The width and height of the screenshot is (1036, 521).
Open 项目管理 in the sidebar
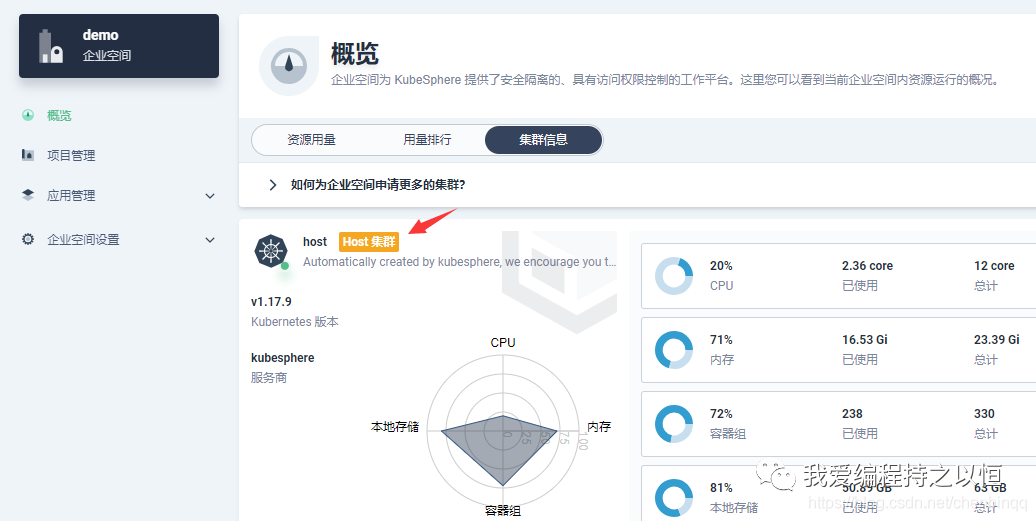(71, 155)
